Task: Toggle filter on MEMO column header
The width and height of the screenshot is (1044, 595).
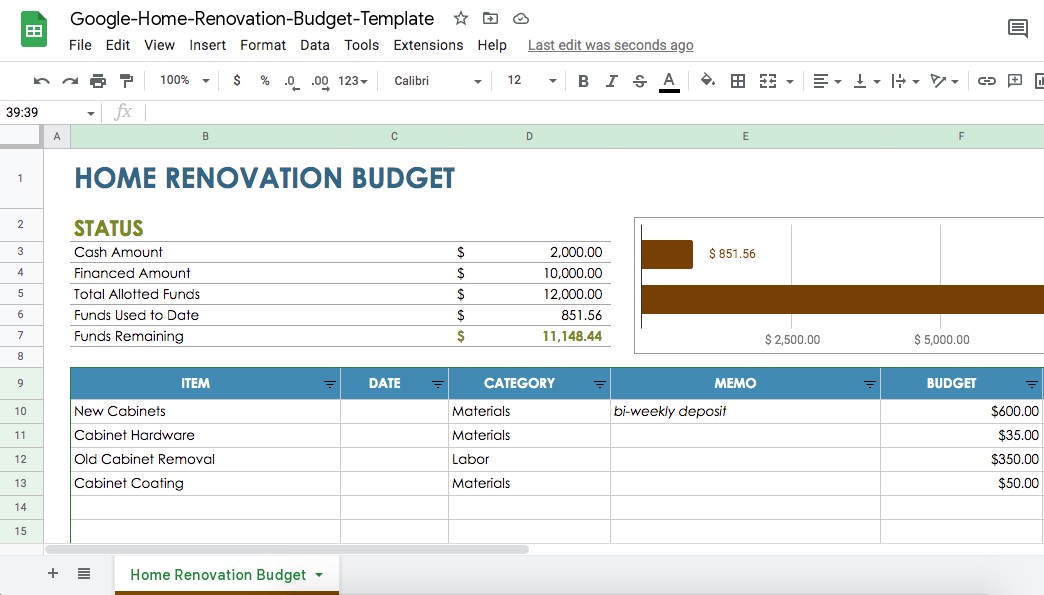Action: (x=870, y=385)
